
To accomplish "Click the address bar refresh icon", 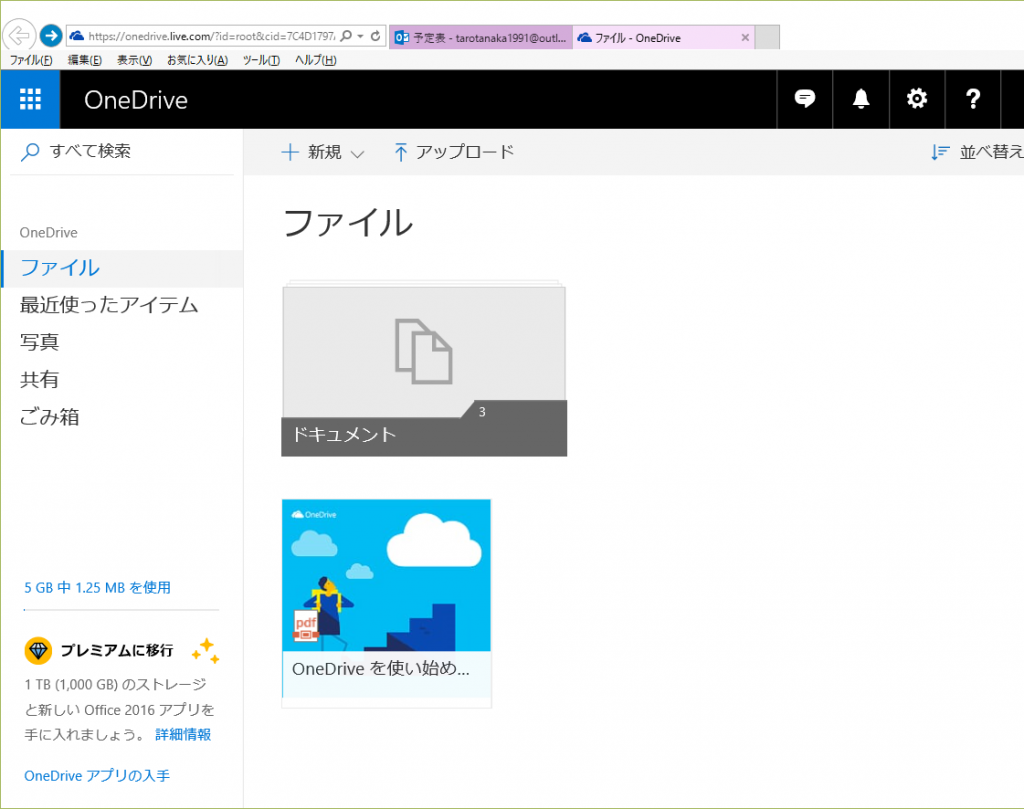I will pyautogui.click(x=375, y=36).
